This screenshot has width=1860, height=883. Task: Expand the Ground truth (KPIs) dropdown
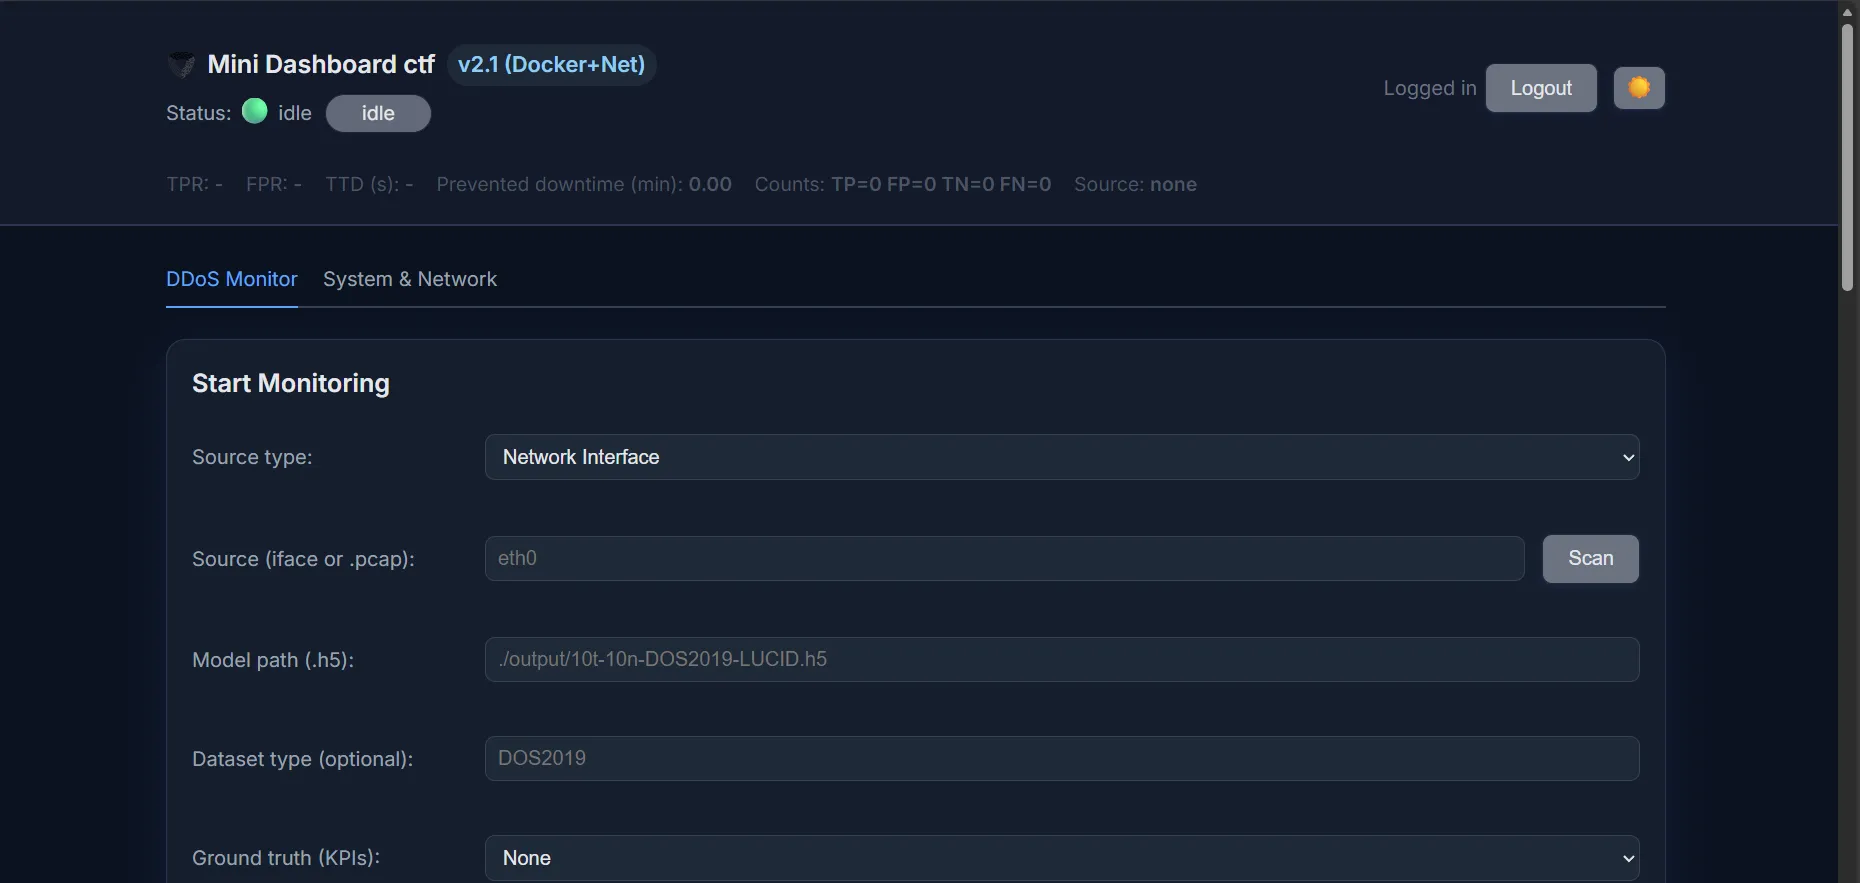1060,858
